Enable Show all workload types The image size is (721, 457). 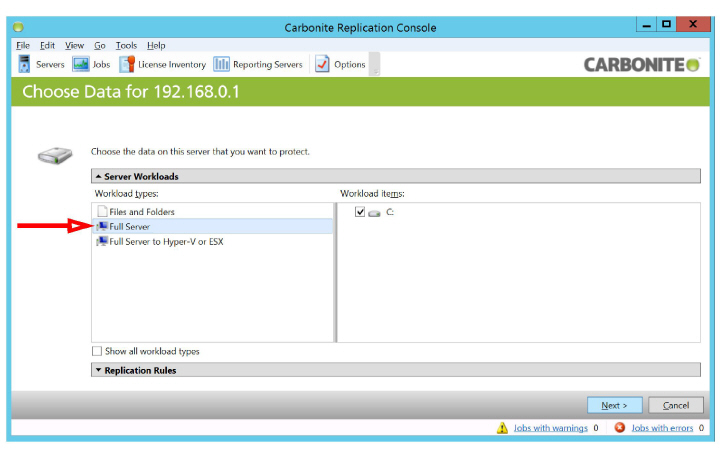click(x=97, y=351)
